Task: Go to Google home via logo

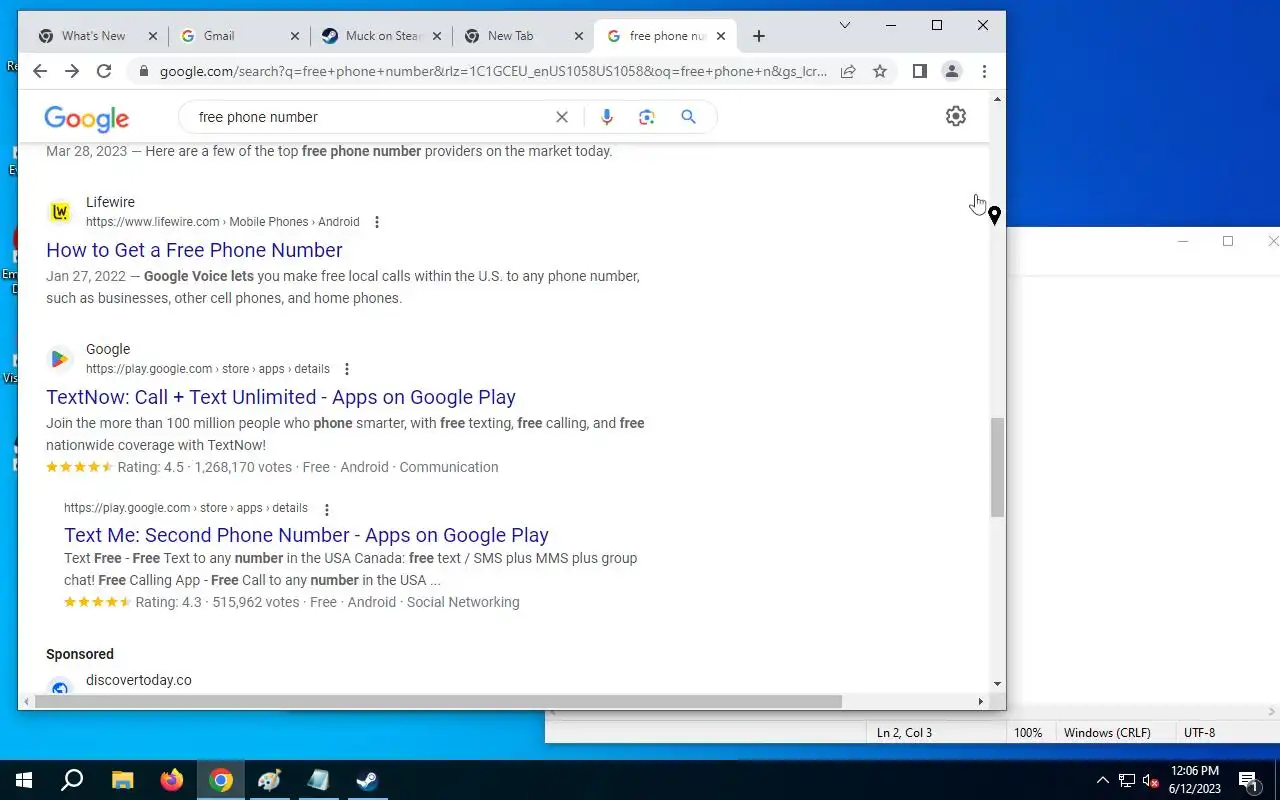Action: (87, 119)
